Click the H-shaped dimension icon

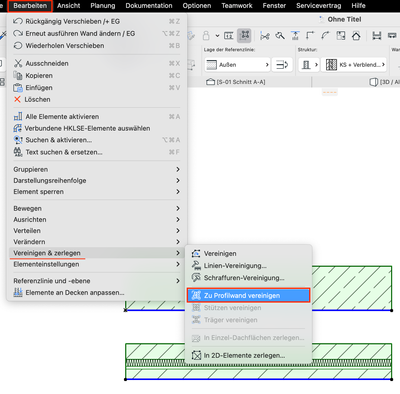(x=377, y=36)
